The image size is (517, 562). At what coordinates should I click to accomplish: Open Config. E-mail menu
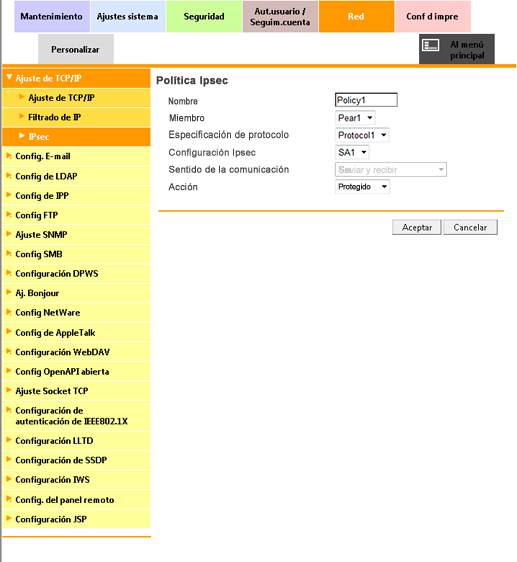(x=76, y=156)
